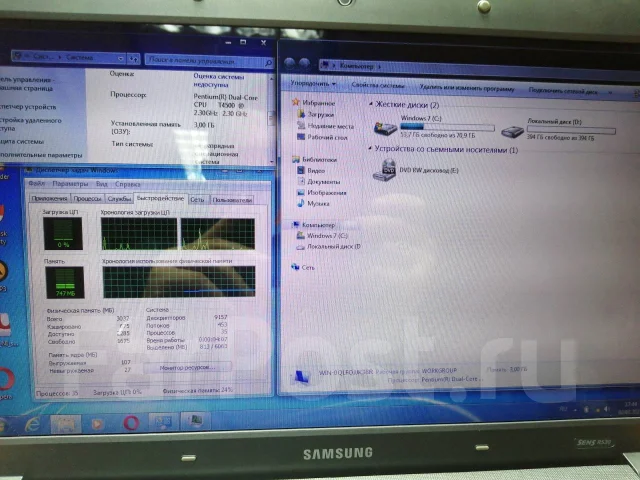
Task: Click the 747 МБ memory gauge
Action: coord(65,282)
